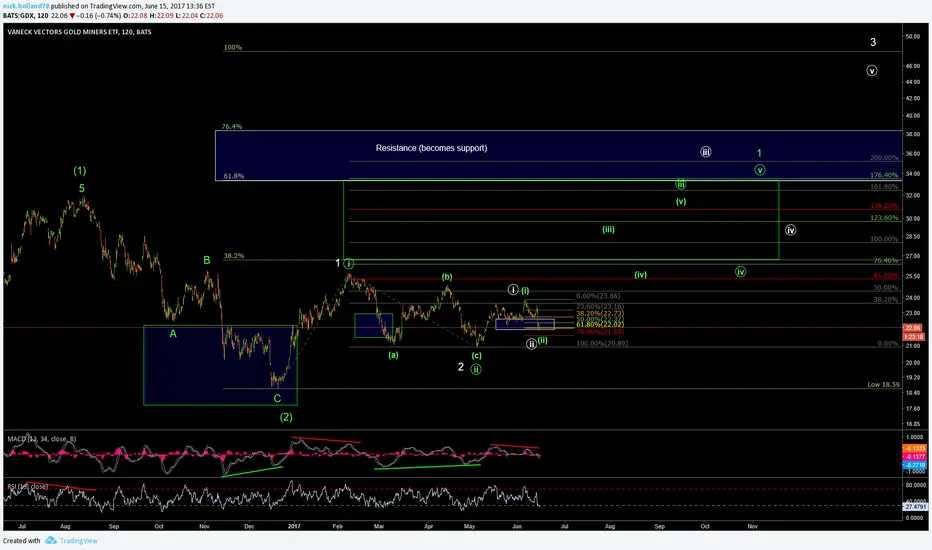Click the white wave label "2"
This screenshot has height=550, width=932.
[461, 367]
